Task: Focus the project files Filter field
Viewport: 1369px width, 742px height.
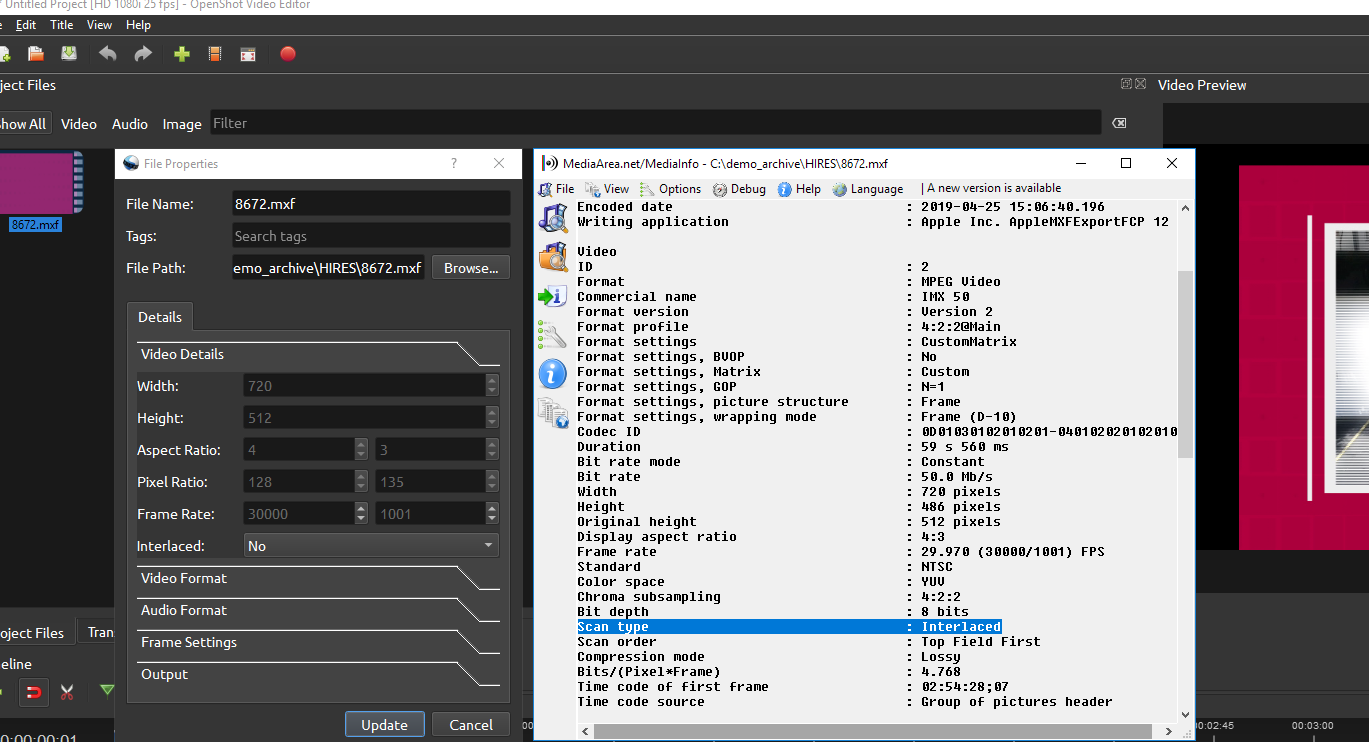Action: pos(655,123)
